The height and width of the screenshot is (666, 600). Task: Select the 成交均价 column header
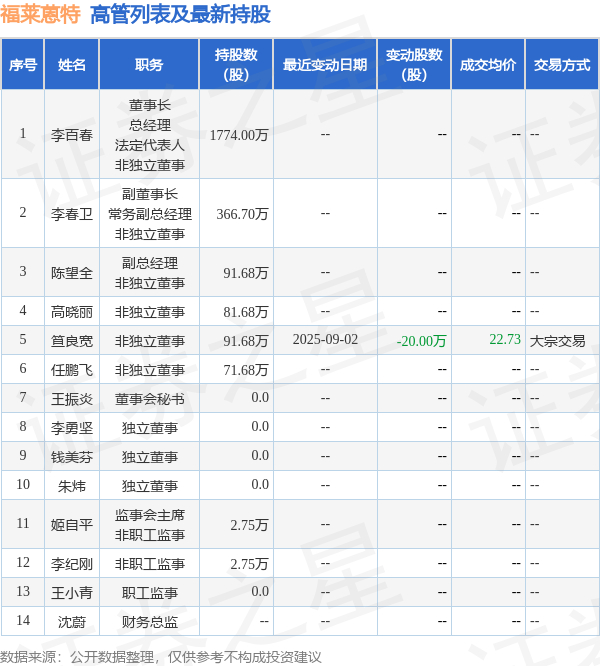[x=488, y=65]
